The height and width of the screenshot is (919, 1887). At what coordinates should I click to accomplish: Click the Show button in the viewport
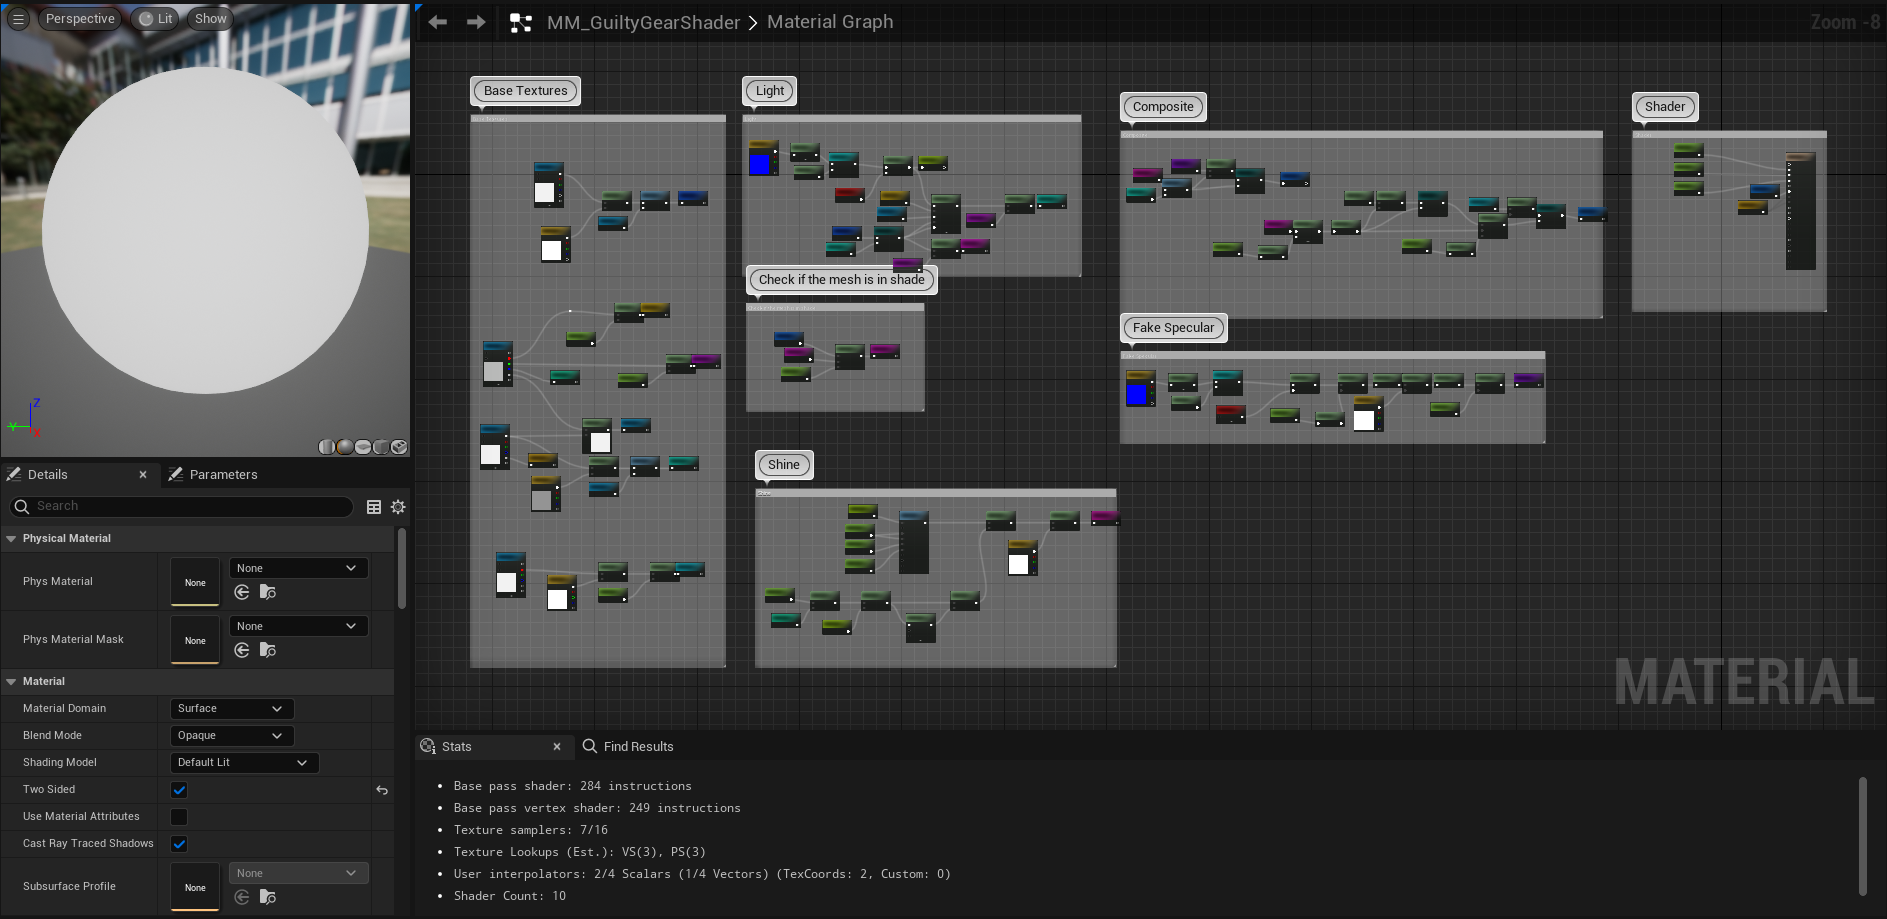[210, 17]
